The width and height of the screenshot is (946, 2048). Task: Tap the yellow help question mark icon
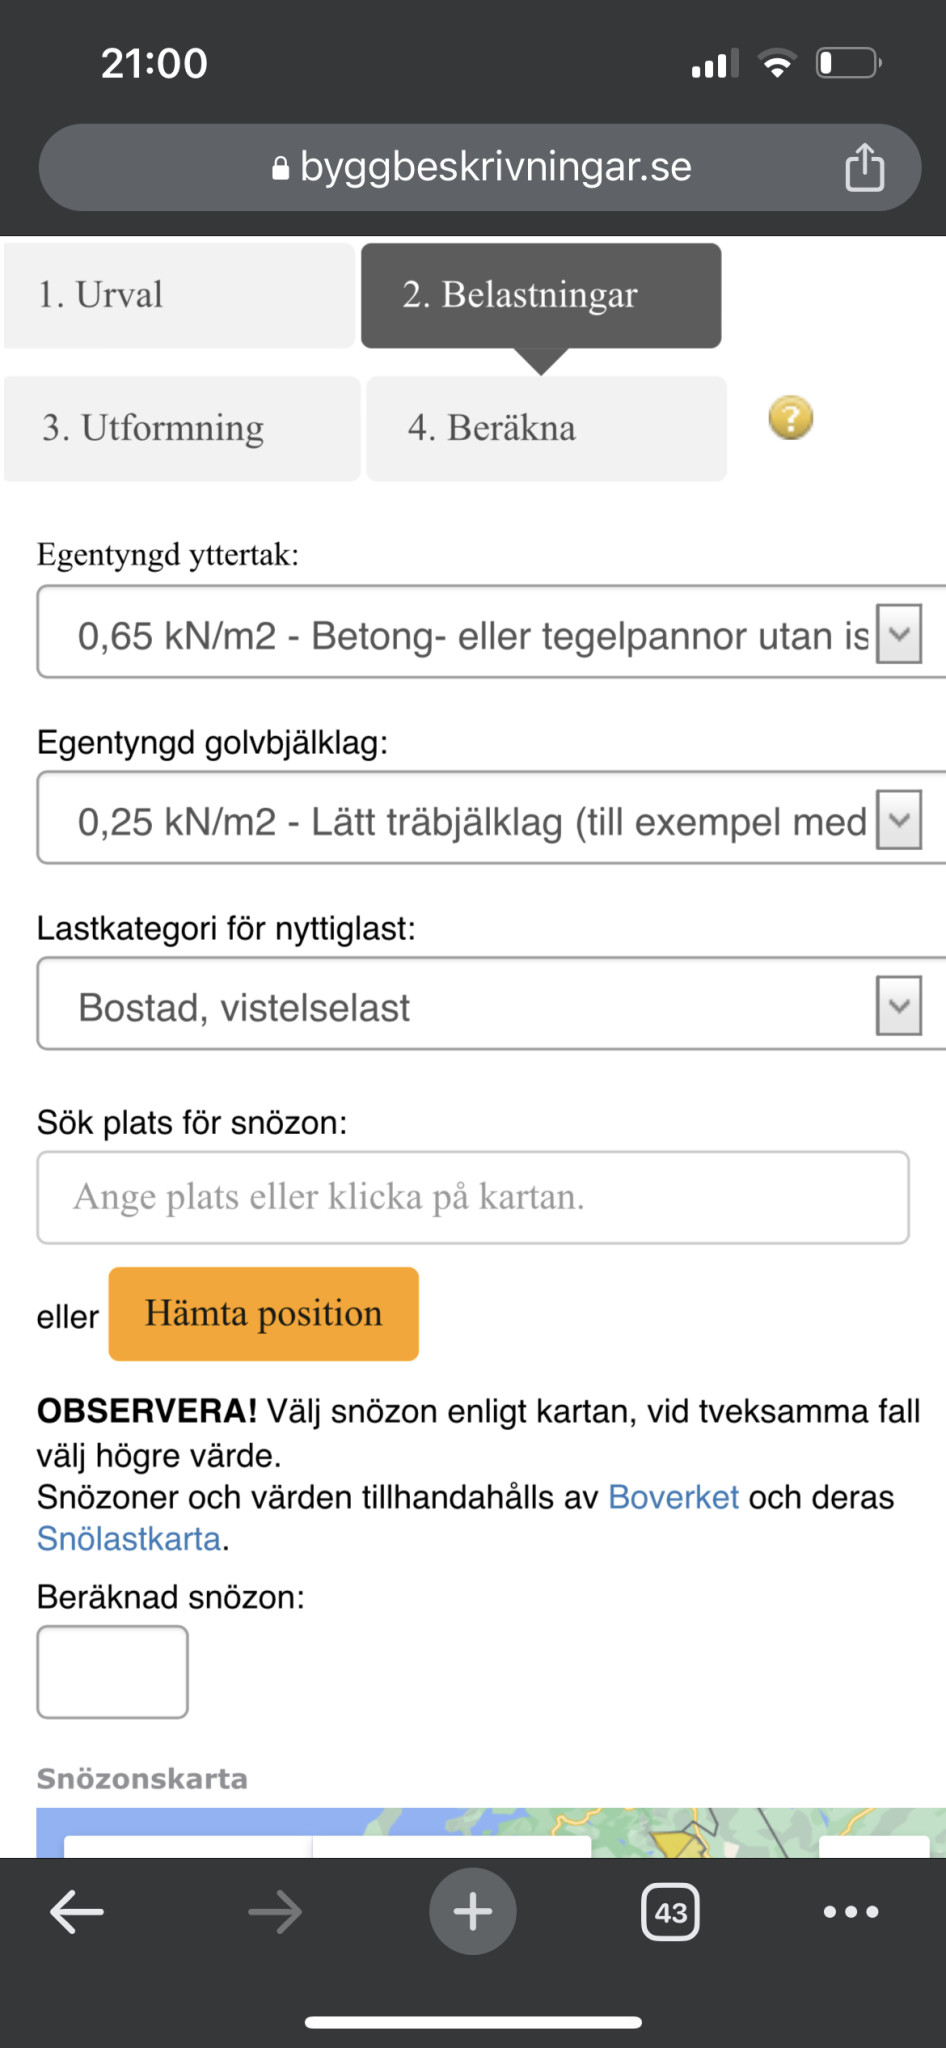790,418
